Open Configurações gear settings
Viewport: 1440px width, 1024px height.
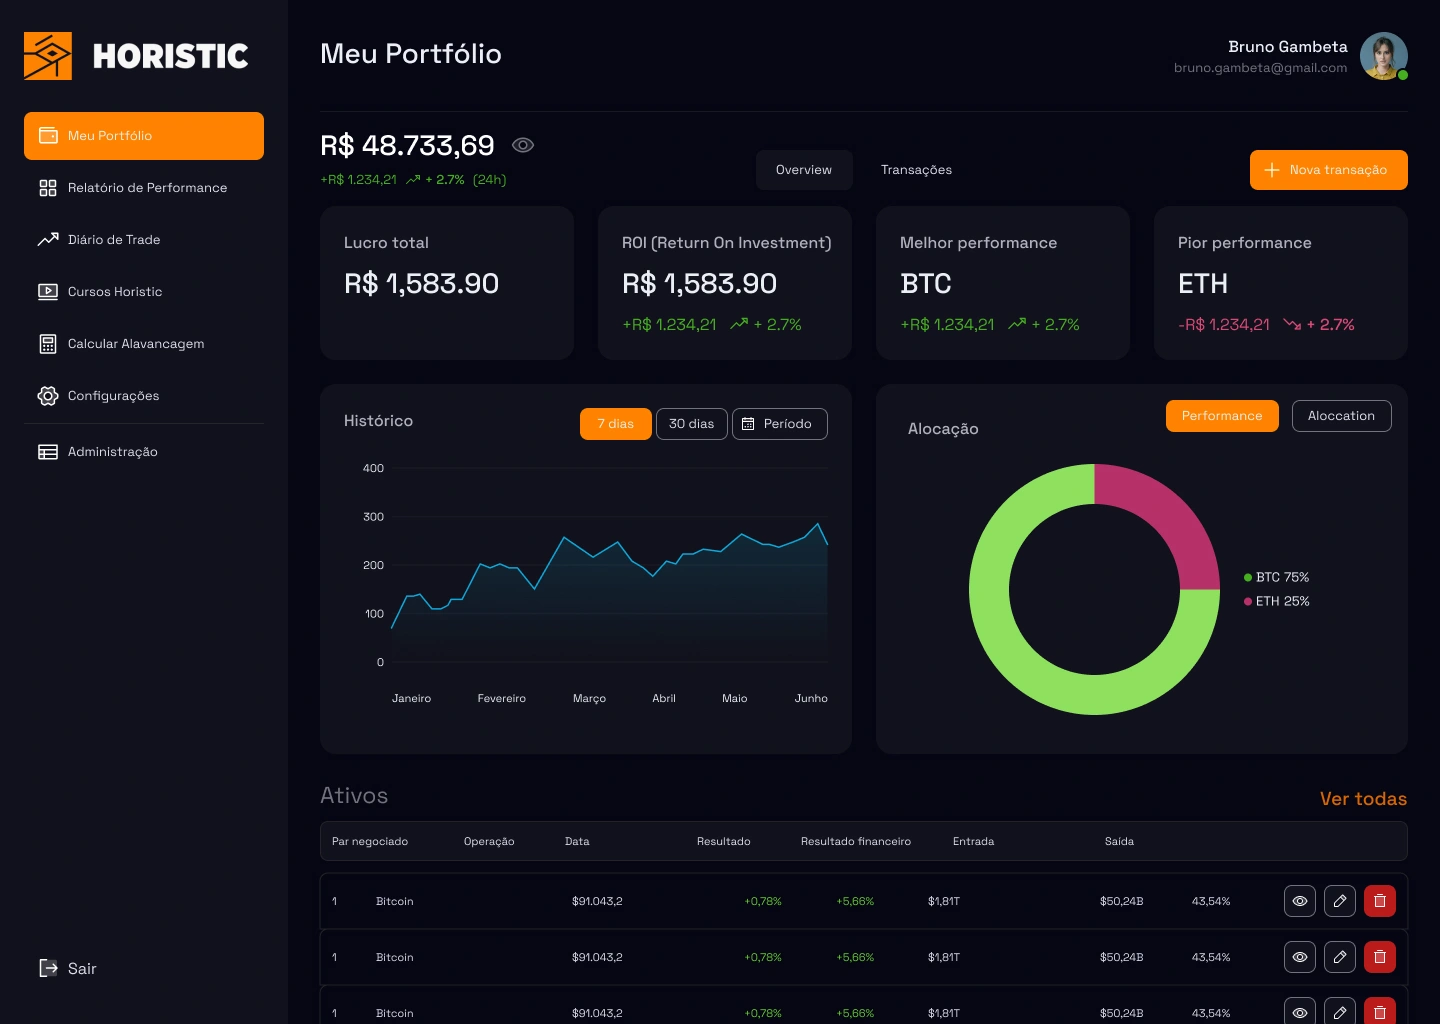[112, 396]
